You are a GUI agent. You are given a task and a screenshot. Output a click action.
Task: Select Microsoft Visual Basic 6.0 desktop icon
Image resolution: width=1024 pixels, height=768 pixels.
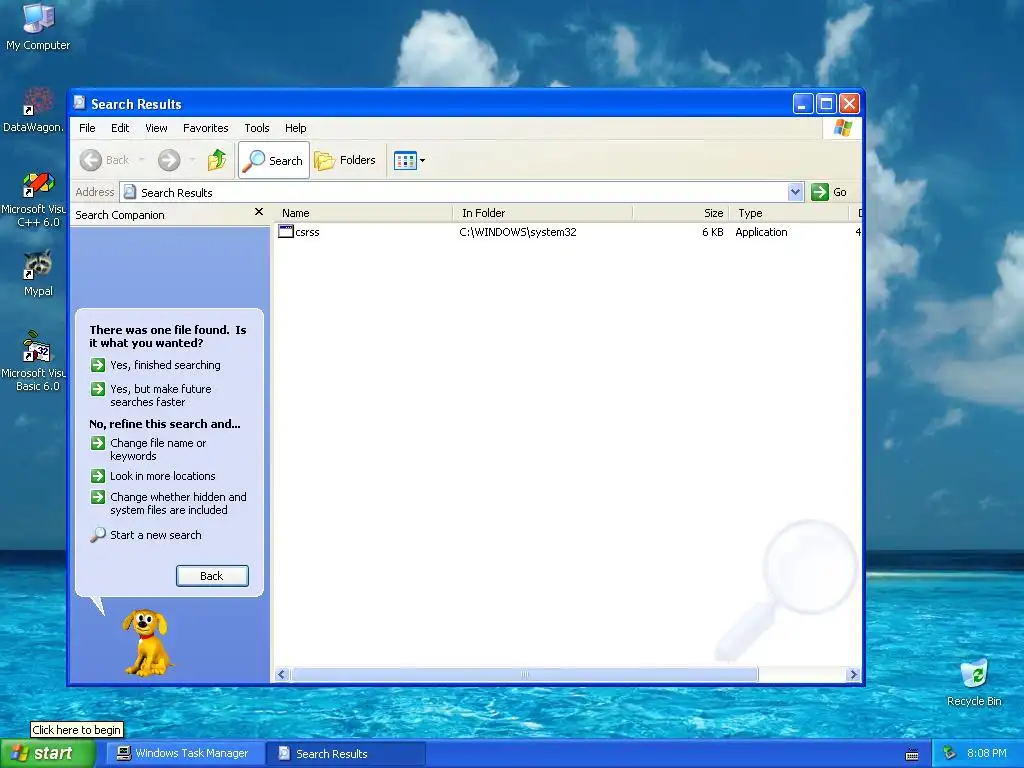(33, 361)
